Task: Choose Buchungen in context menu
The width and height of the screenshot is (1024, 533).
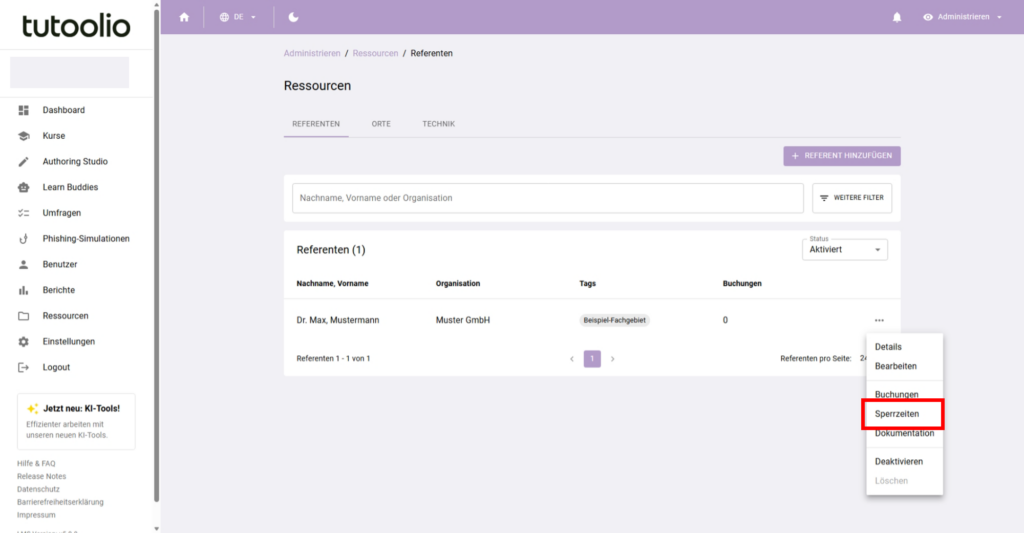Action: point(904,395)
